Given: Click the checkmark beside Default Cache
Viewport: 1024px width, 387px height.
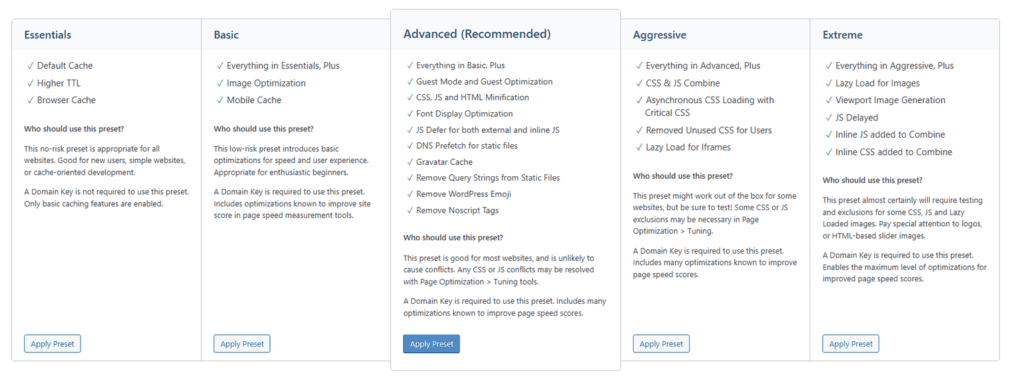Looking at the screenshot, I should pyautogui.click(x=30, y=65).
